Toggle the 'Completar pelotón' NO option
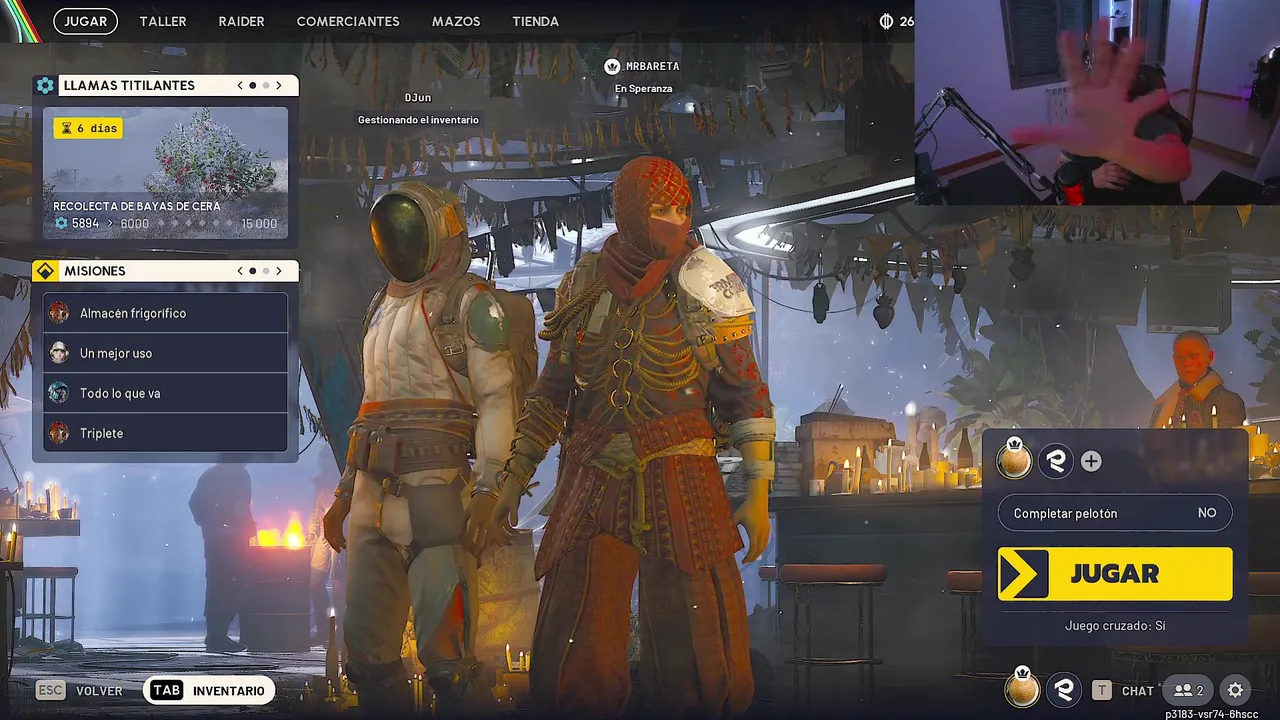The image size is (1280, 720). click(1115, 513)
